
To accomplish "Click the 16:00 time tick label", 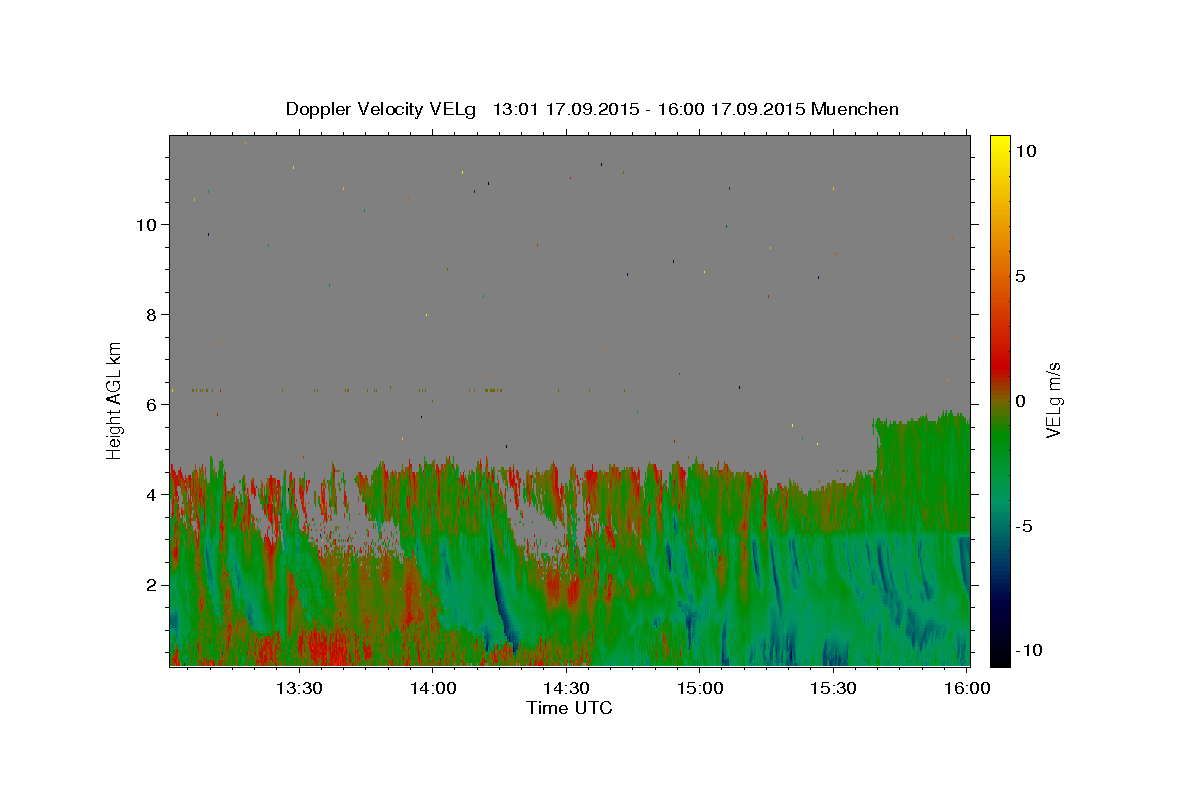I will pyautogui.click(x=967, y=688).
